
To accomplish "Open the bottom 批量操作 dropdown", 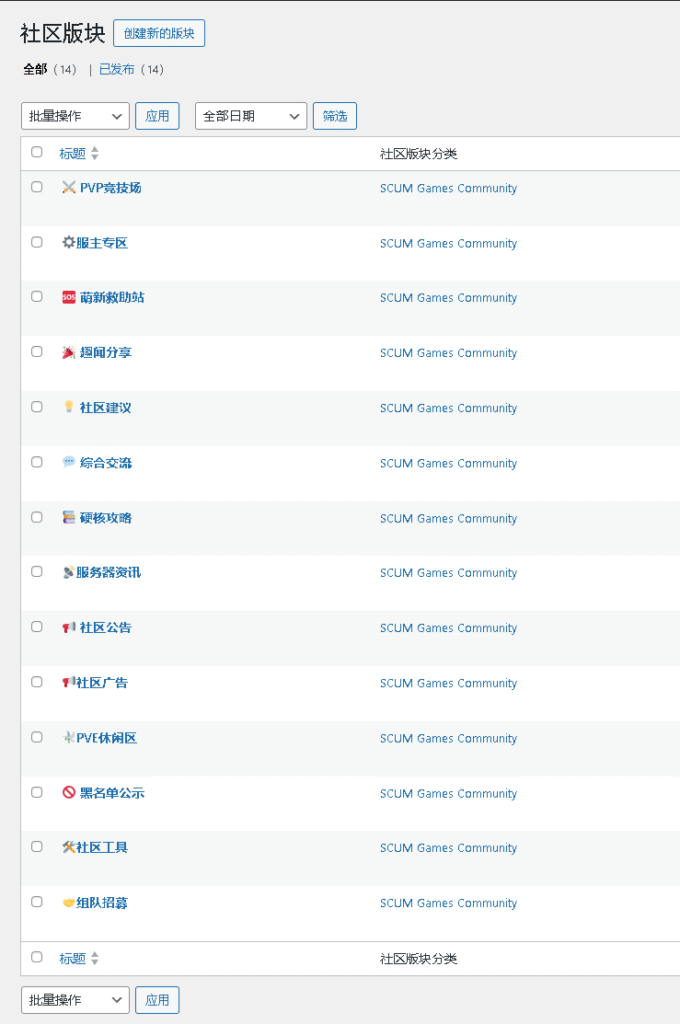I will pos(75,999).
